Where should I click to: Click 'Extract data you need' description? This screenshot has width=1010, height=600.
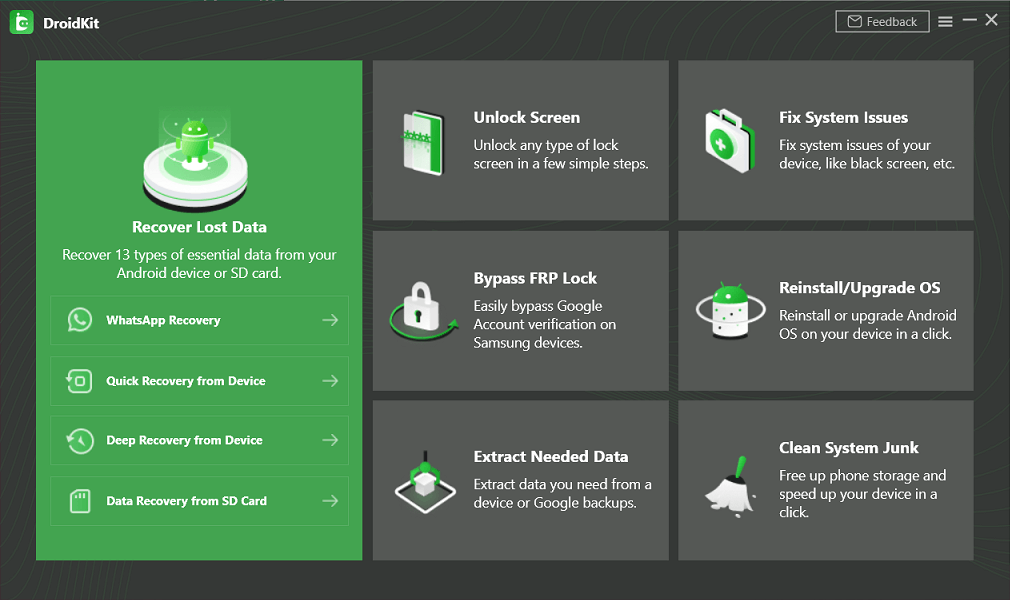562,493
